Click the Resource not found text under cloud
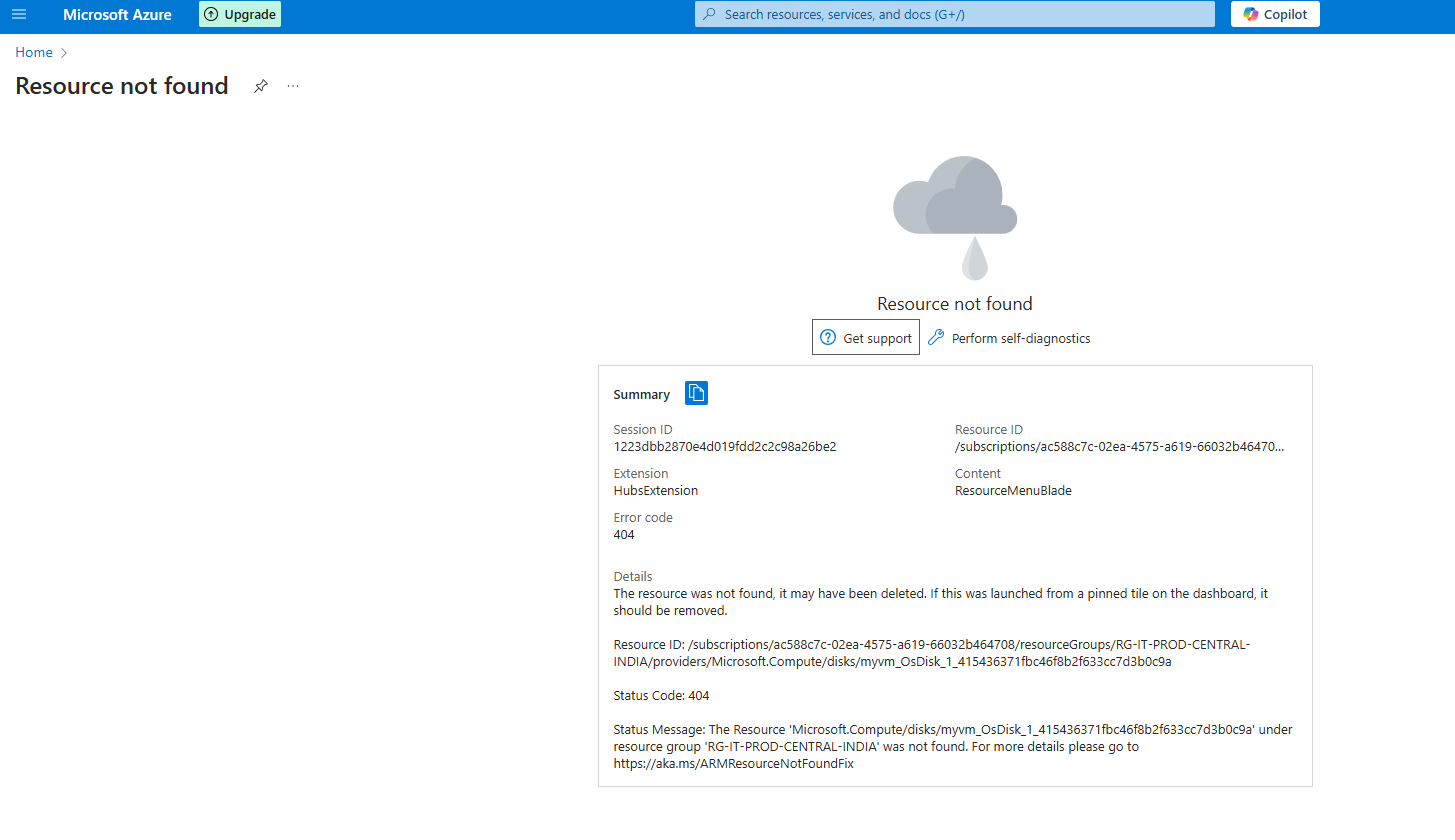 click(955, 304)
